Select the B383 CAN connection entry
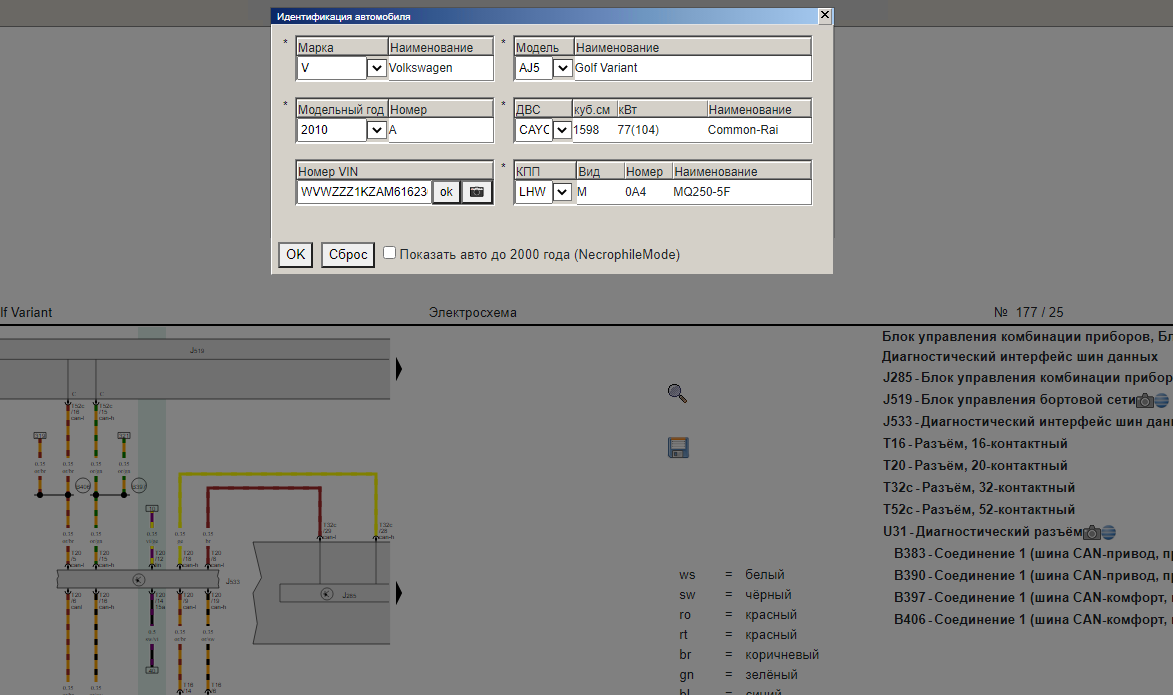This screenshot has width=1173, height=695. pos(1033,554)
